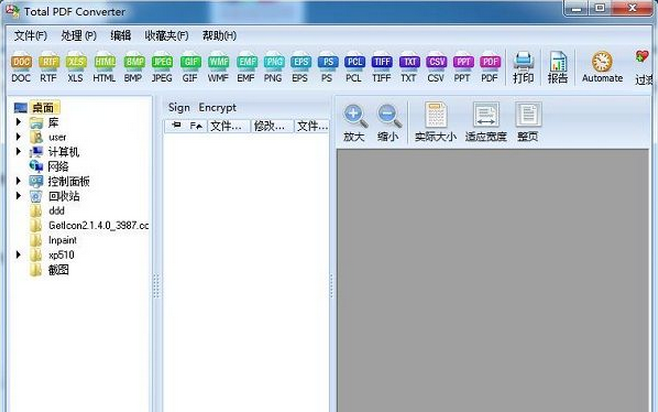658x412 pixels.
Task: Select the GetIcon2.1.4.0_3987 folder
Action: pos(99,225)
